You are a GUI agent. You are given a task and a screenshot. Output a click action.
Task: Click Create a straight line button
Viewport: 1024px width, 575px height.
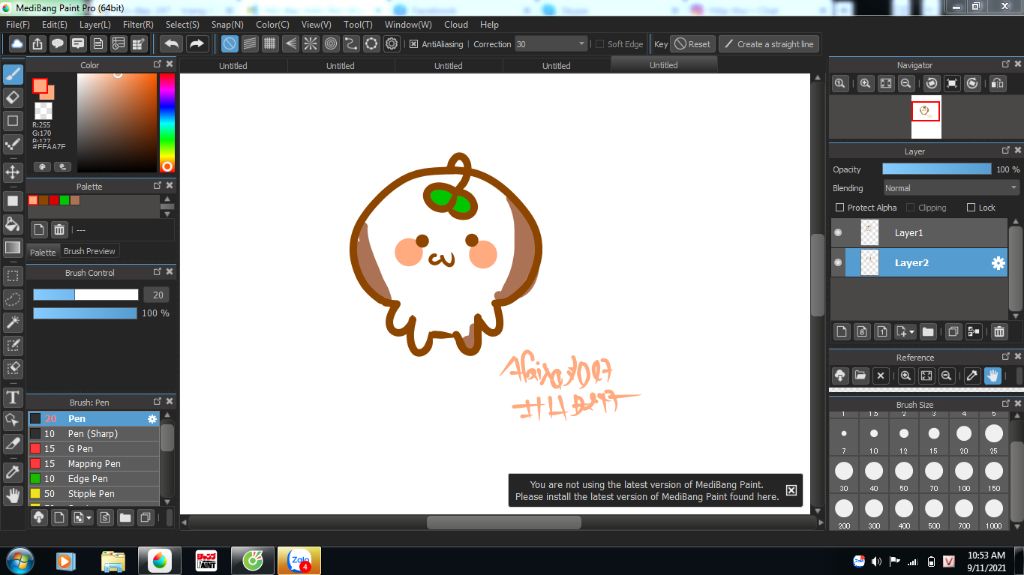pos(770,44)
